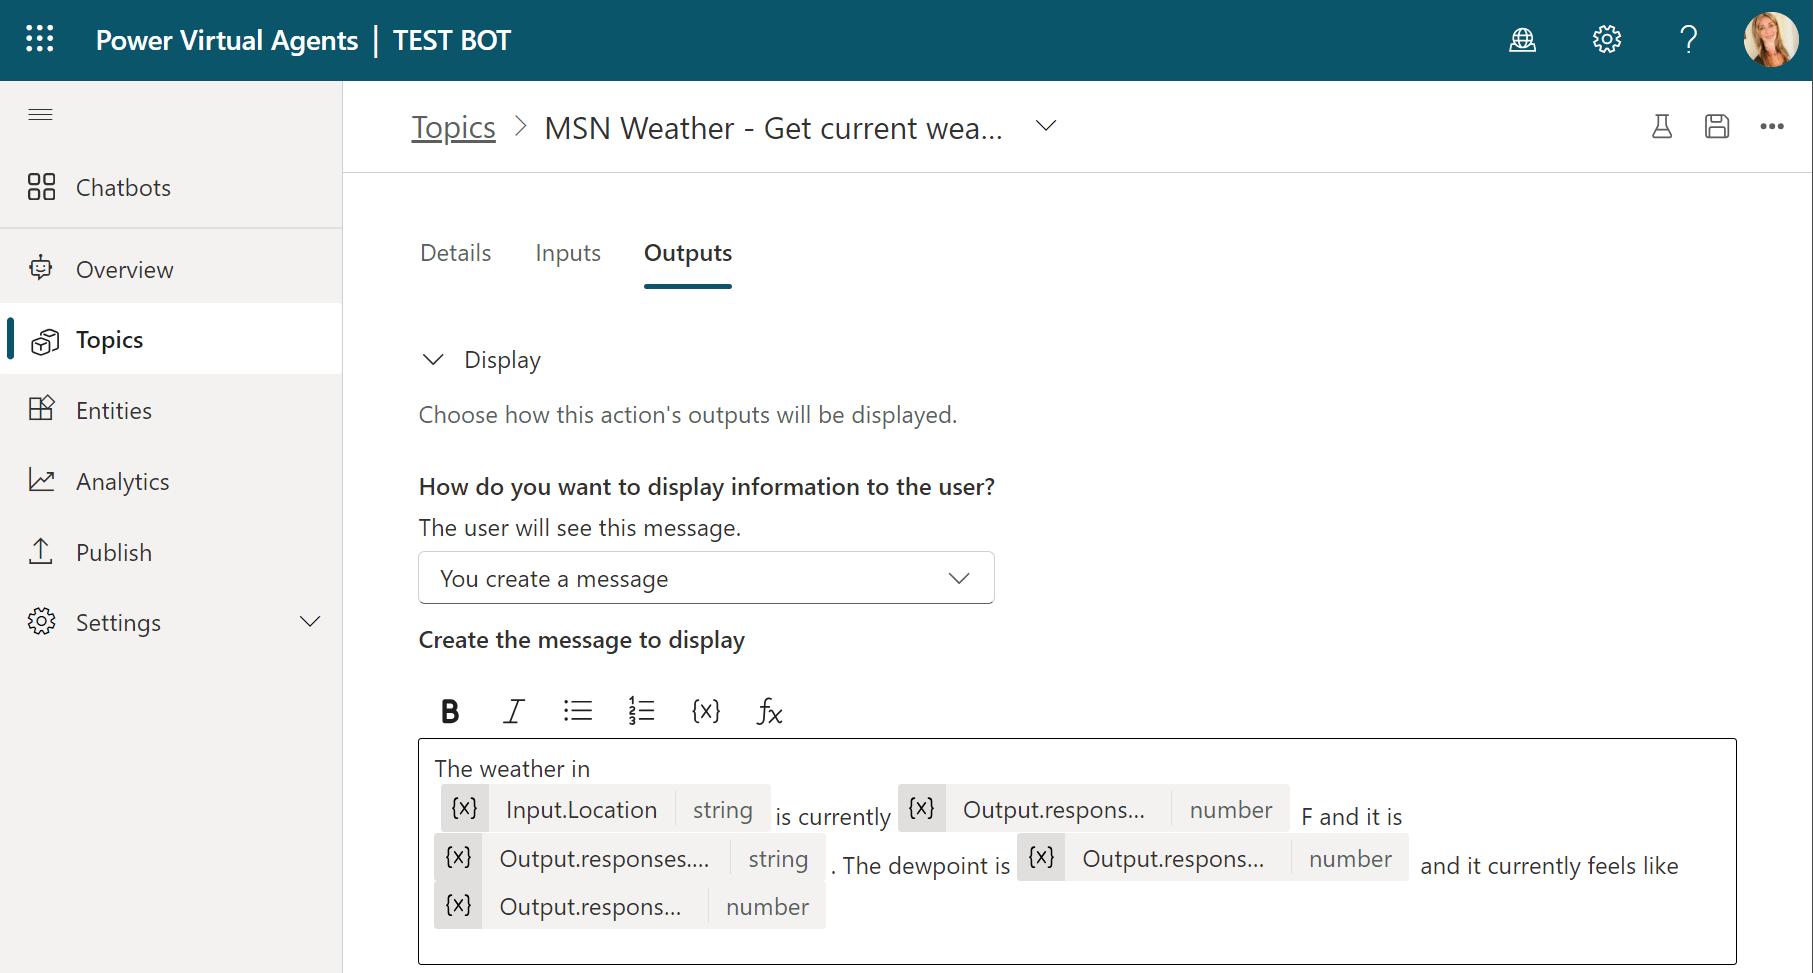
Task: Click the variable chip after 'is currently'
Action: point(1094,809)
